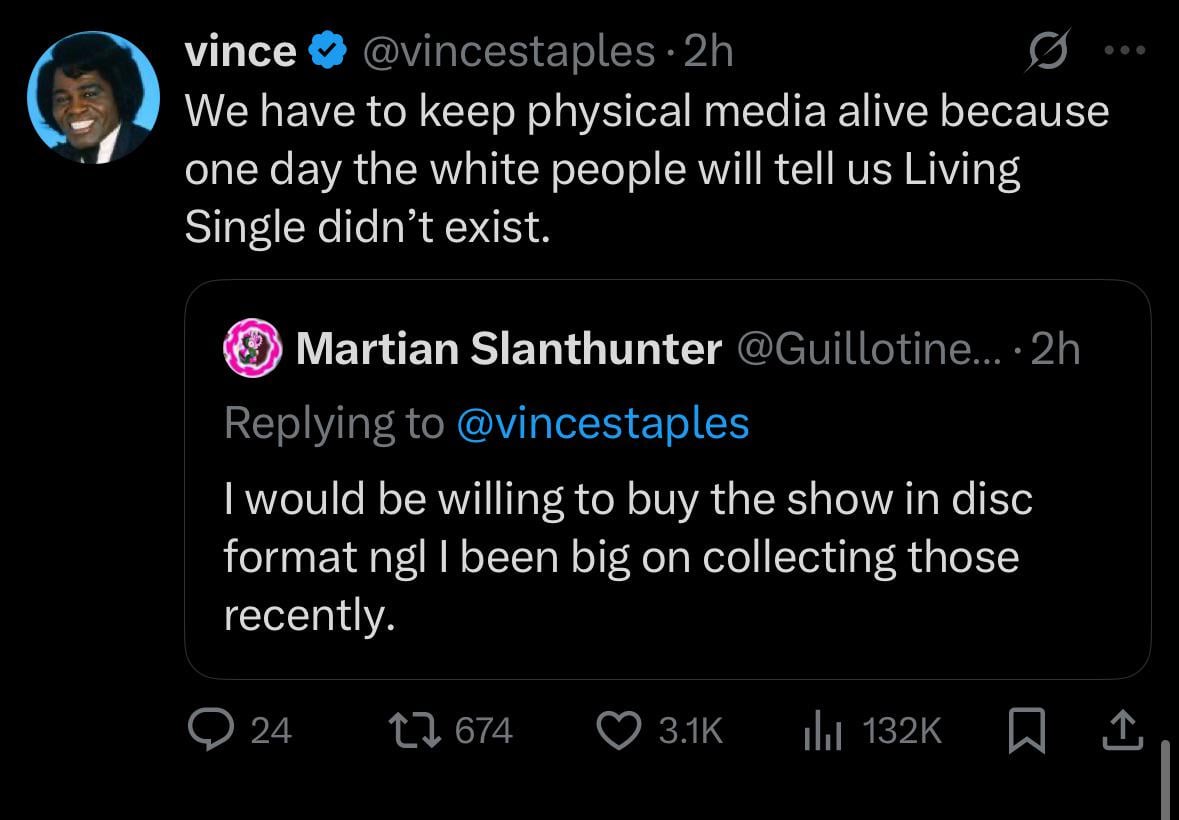1179x820 pixels.
Task: Click the 3.1K likes count
Action: coord(690,732)
